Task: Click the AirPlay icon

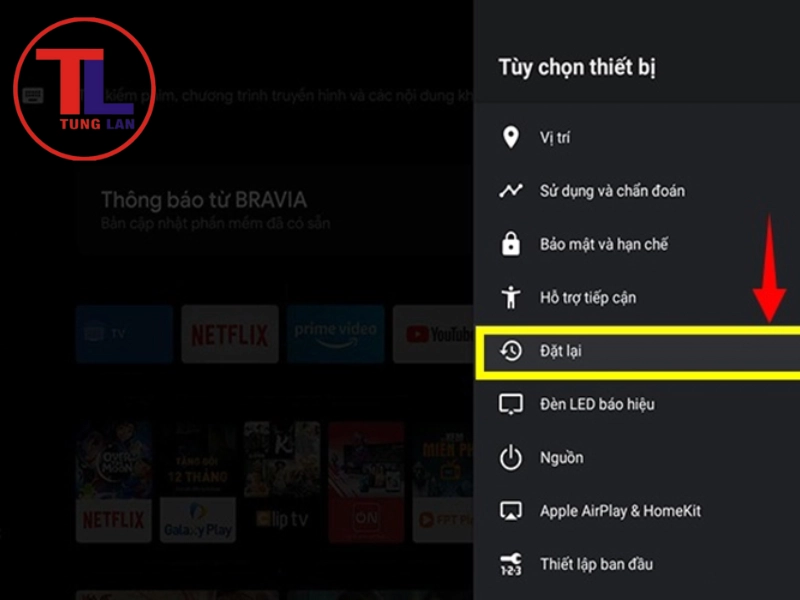Action: click(x=511, y=511)
